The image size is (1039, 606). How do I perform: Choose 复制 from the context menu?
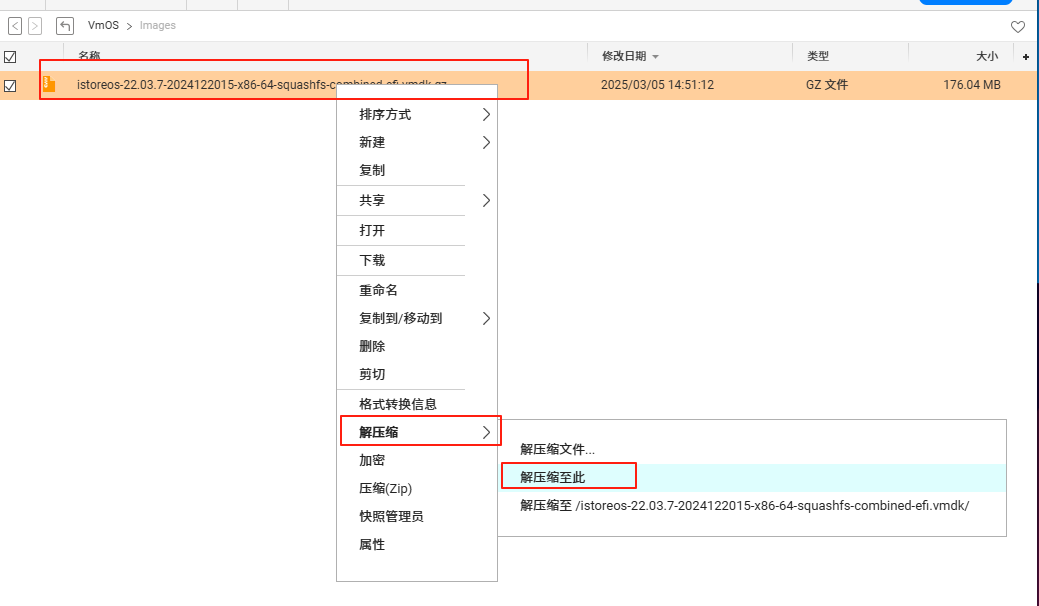(417, 170)
